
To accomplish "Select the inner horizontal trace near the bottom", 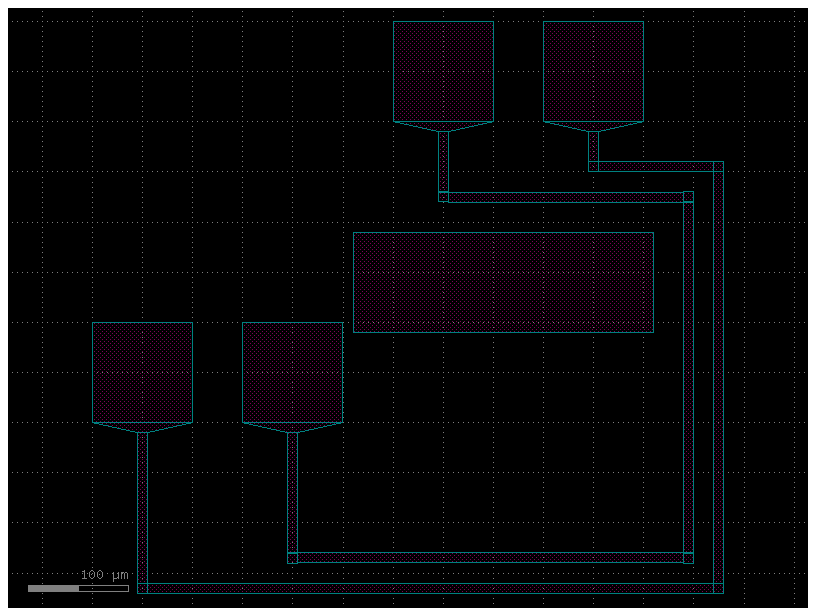I will (490, 558).
